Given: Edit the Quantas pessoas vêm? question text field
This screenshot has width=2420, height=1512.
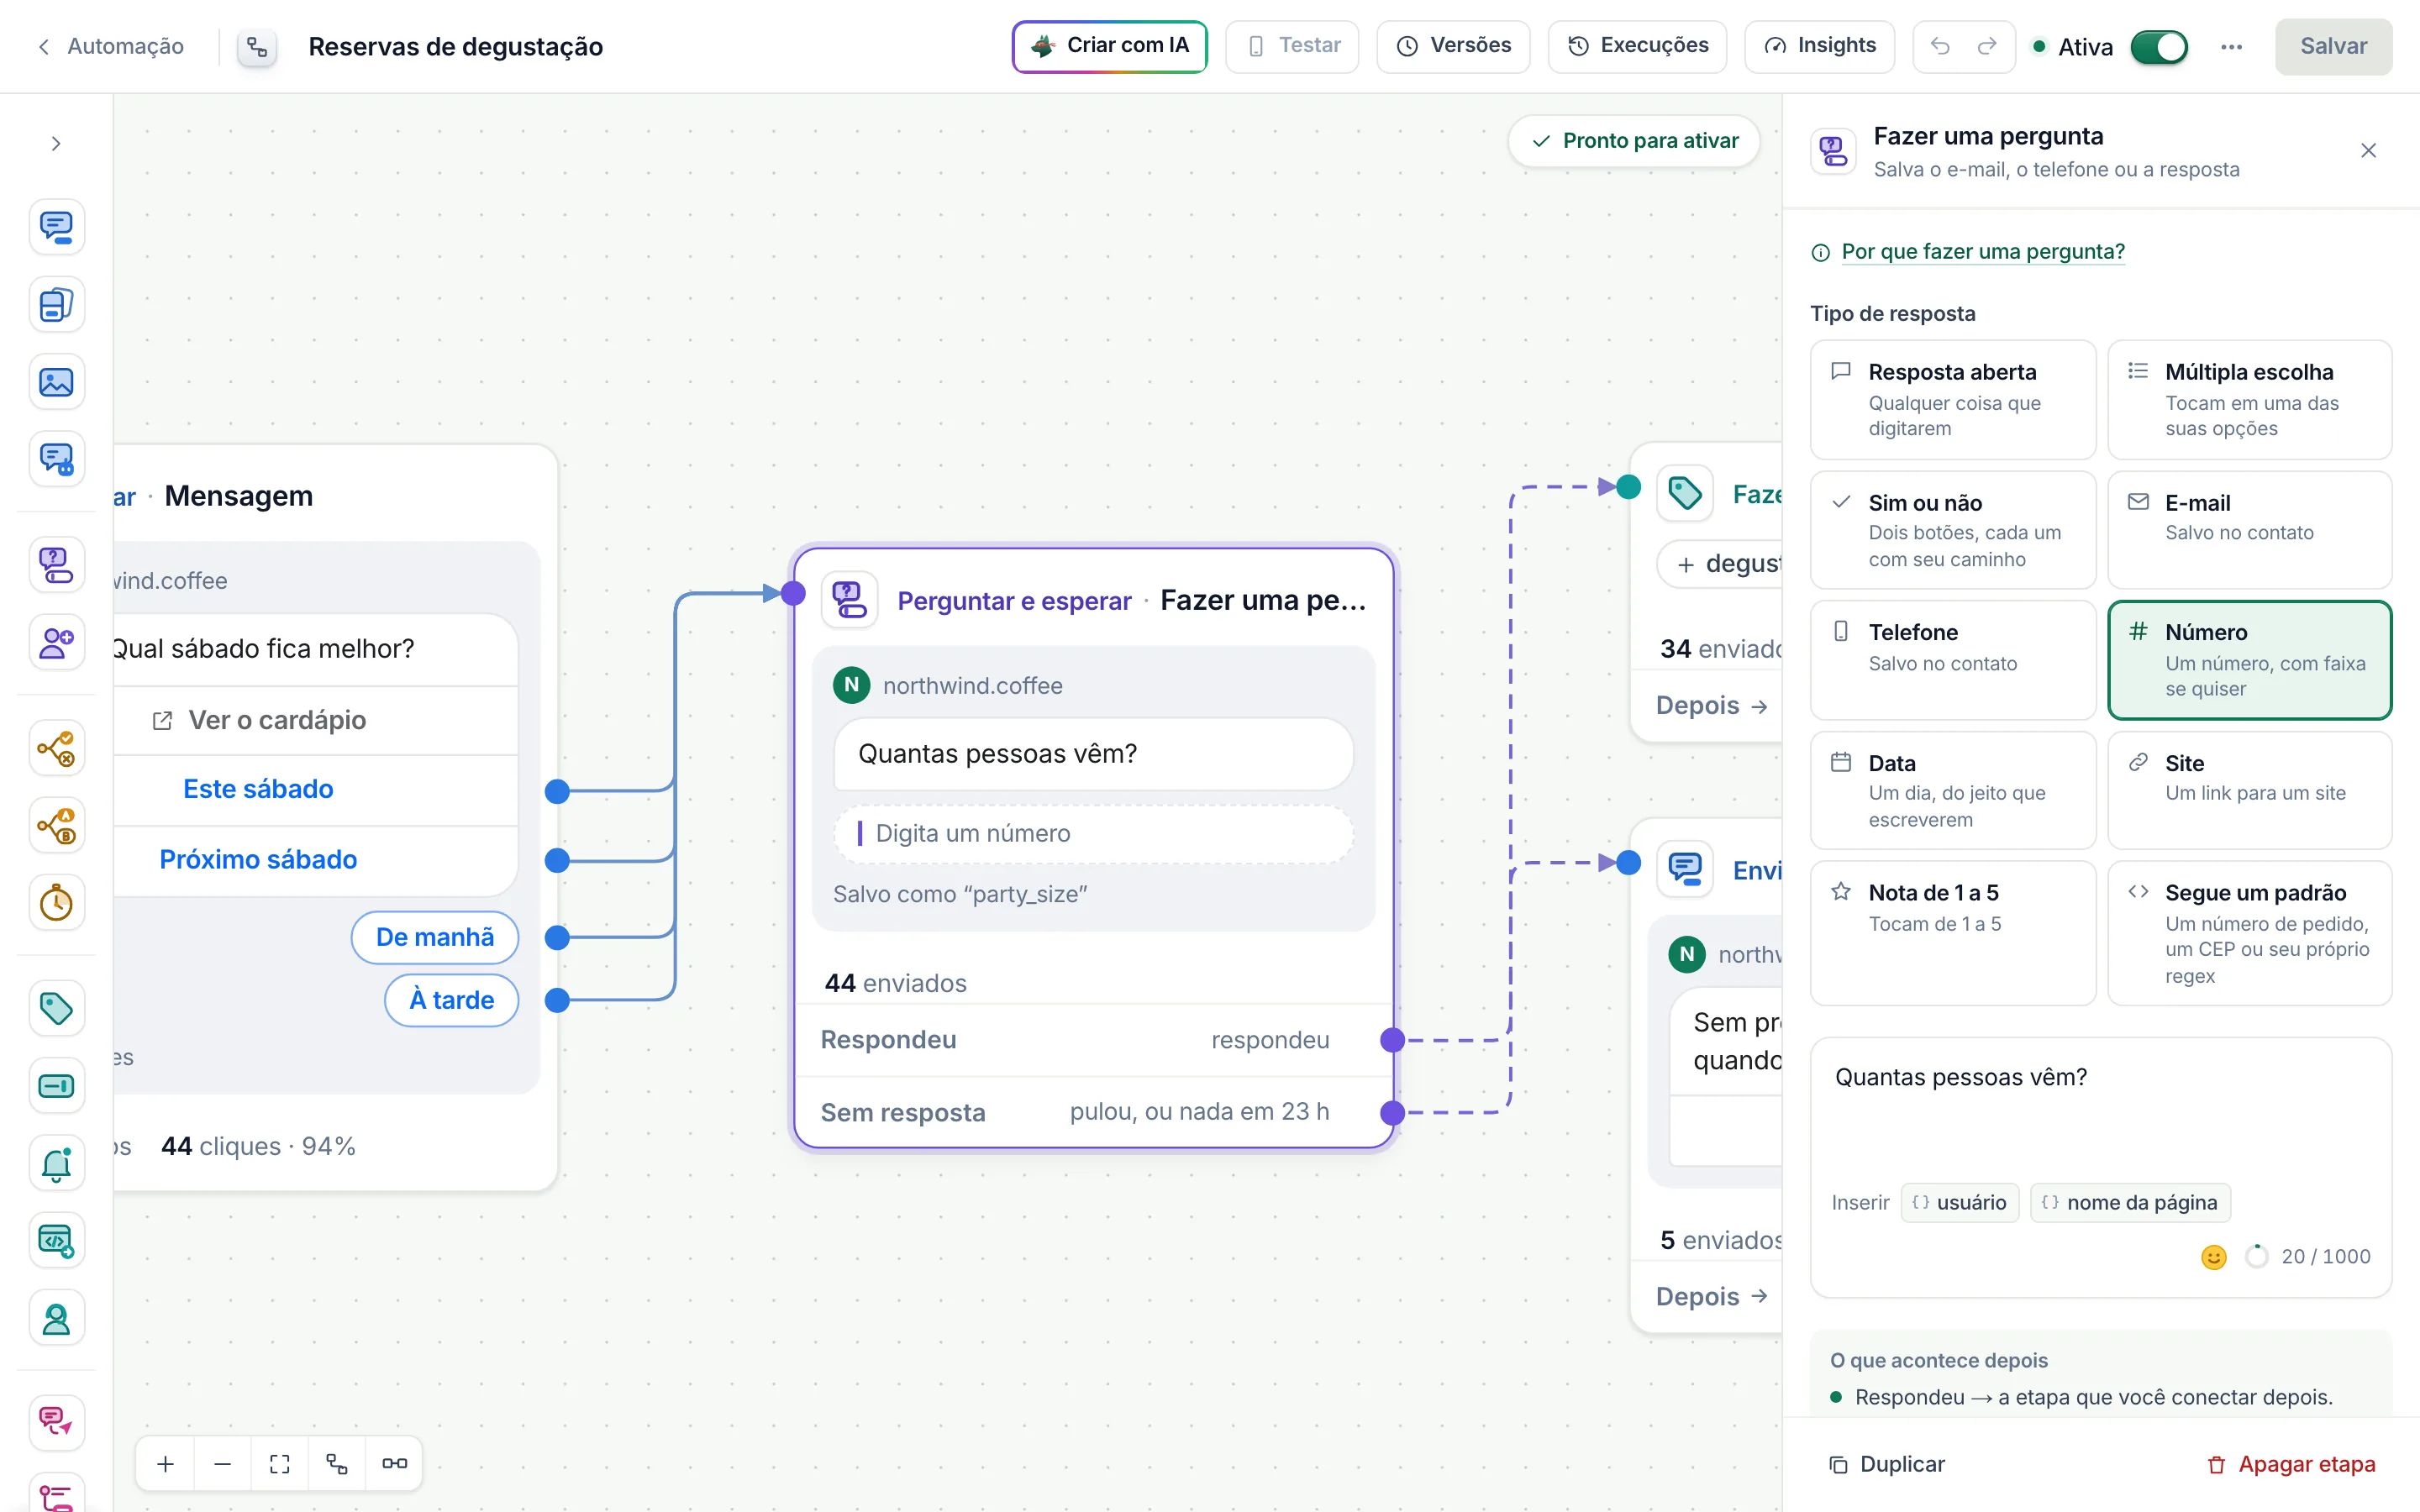Looking at the screenshot, I should pyautogui.click(x=2100, y=1110).
